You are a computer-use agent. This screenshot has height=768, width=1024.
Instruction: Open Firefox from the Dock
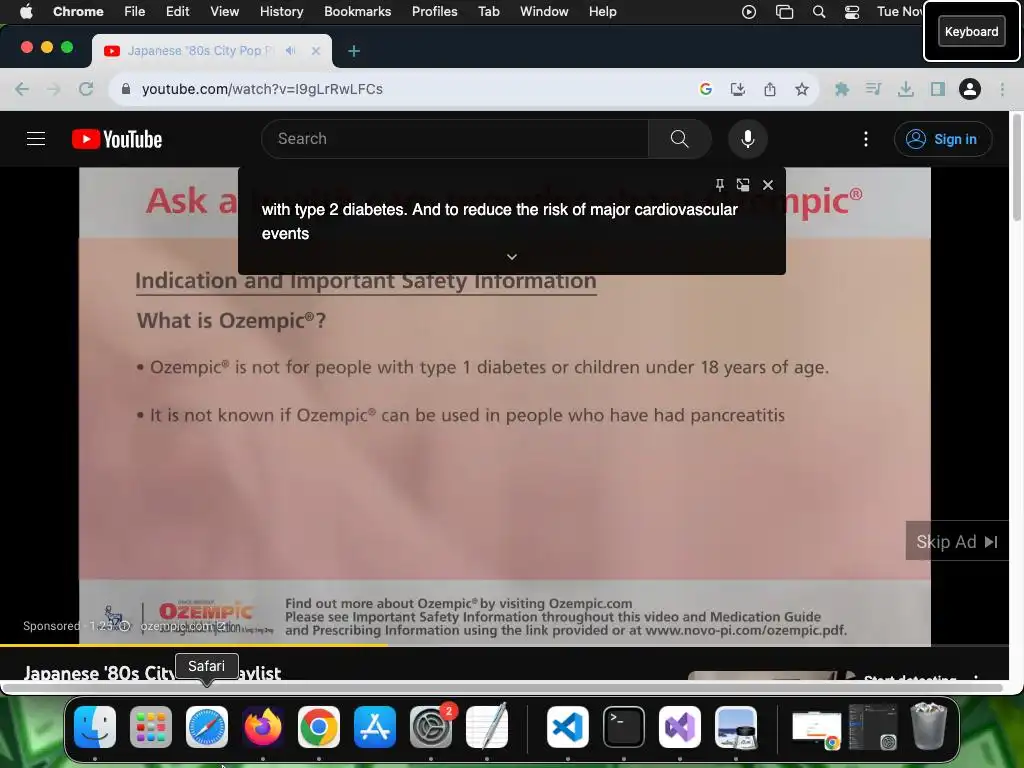[x=263, y=727]
